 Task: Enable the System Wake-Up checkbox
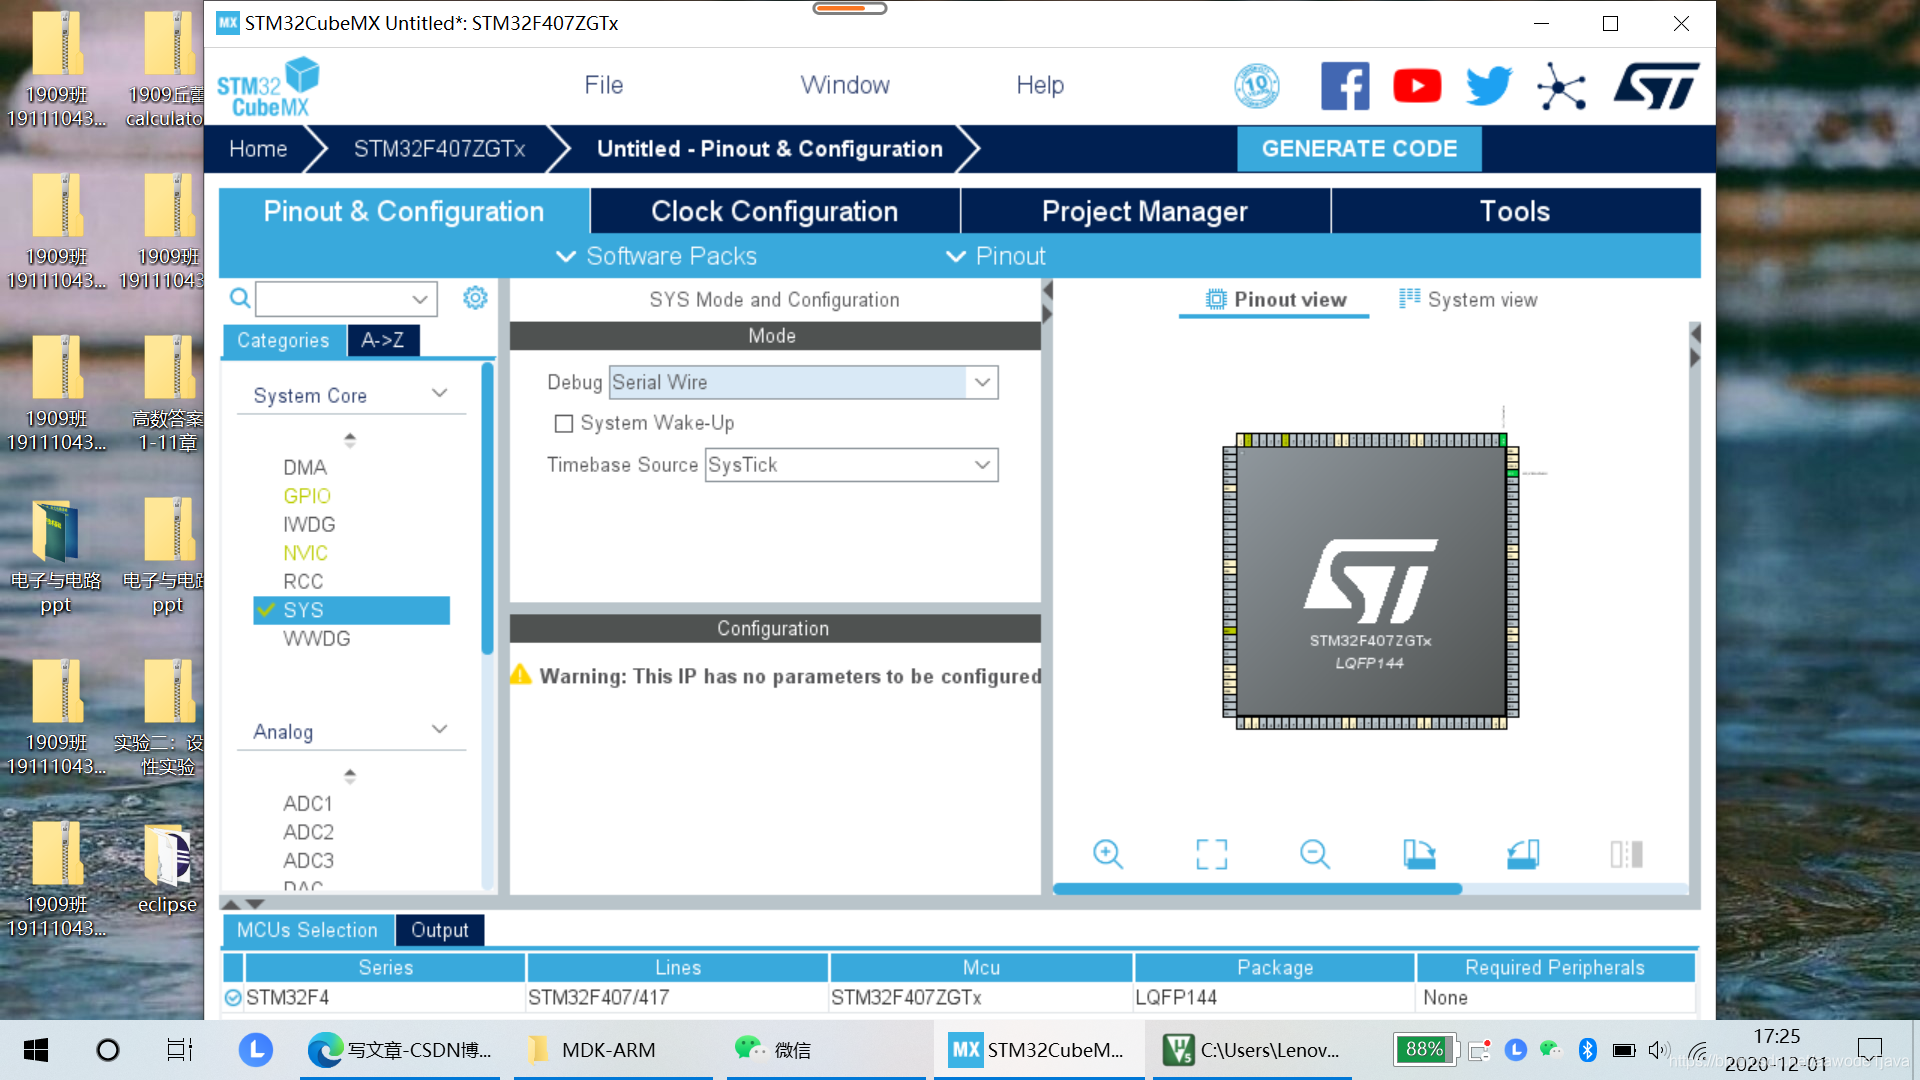[x=564, y=423]
